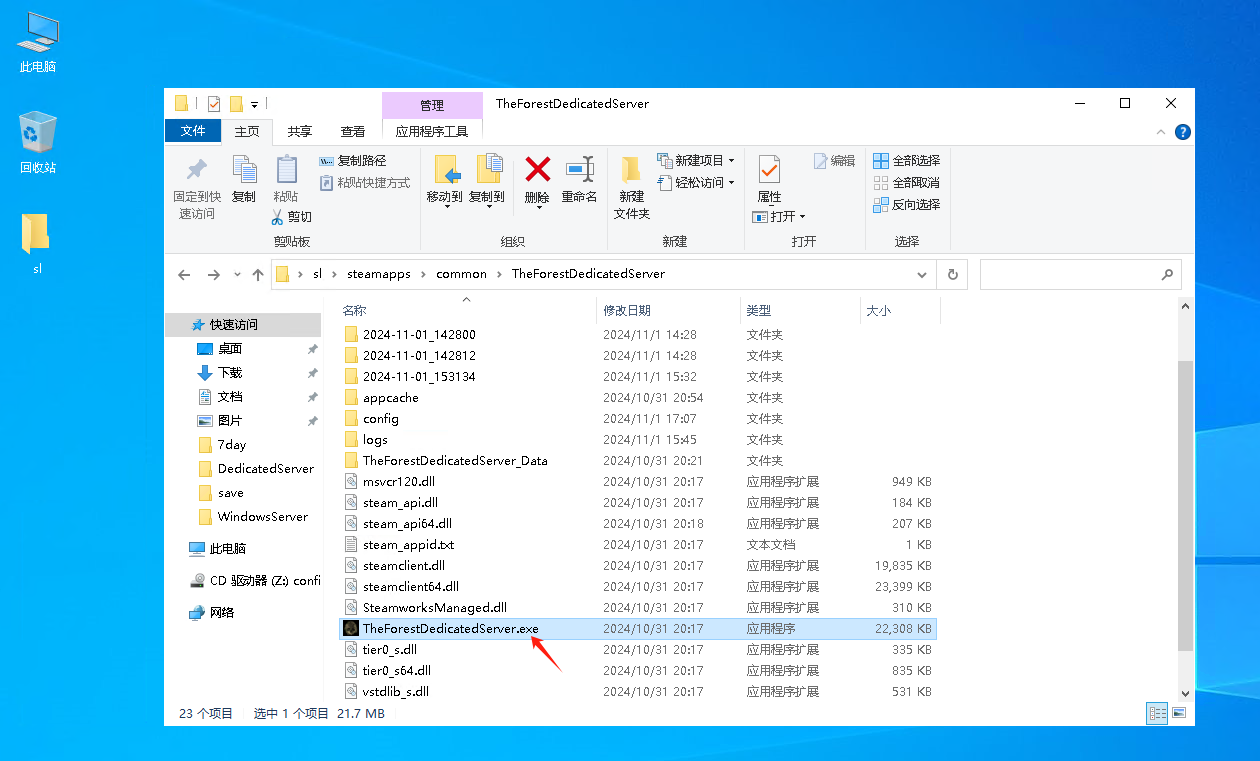Click the 复制 copy icon in ribbon

(244, 170)
